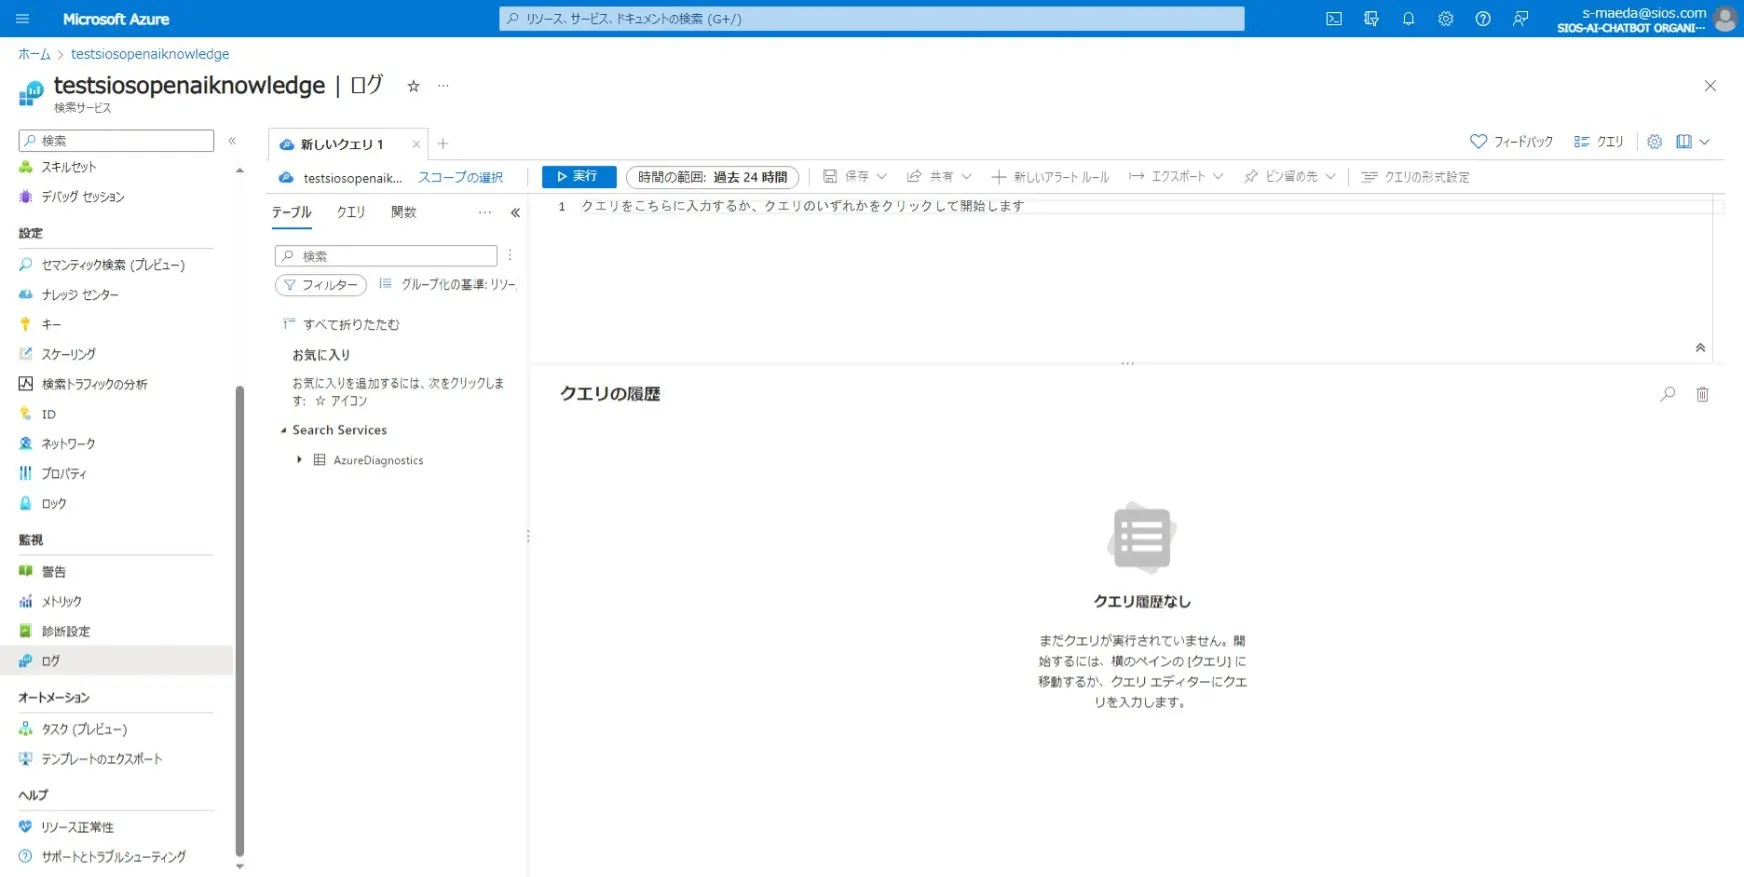Switch to the テーブル tab
The image size is (1744, 877).
coord(292,212)
